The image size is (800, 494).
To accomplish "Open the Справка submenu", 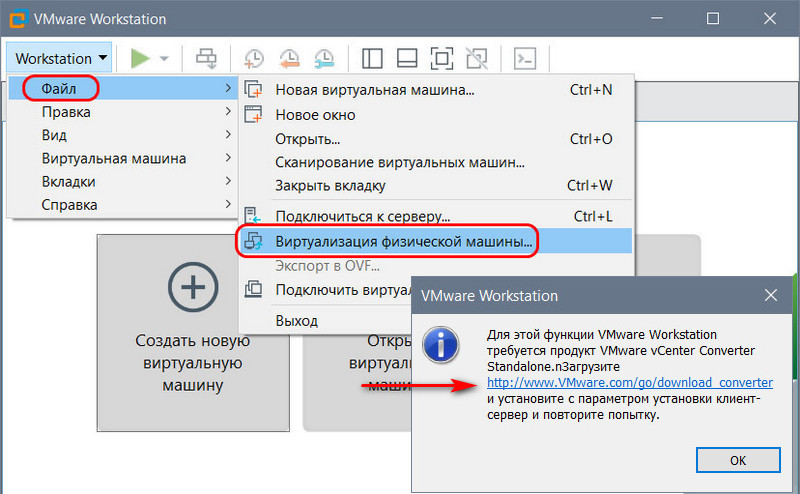I will (x=122, y=205).
